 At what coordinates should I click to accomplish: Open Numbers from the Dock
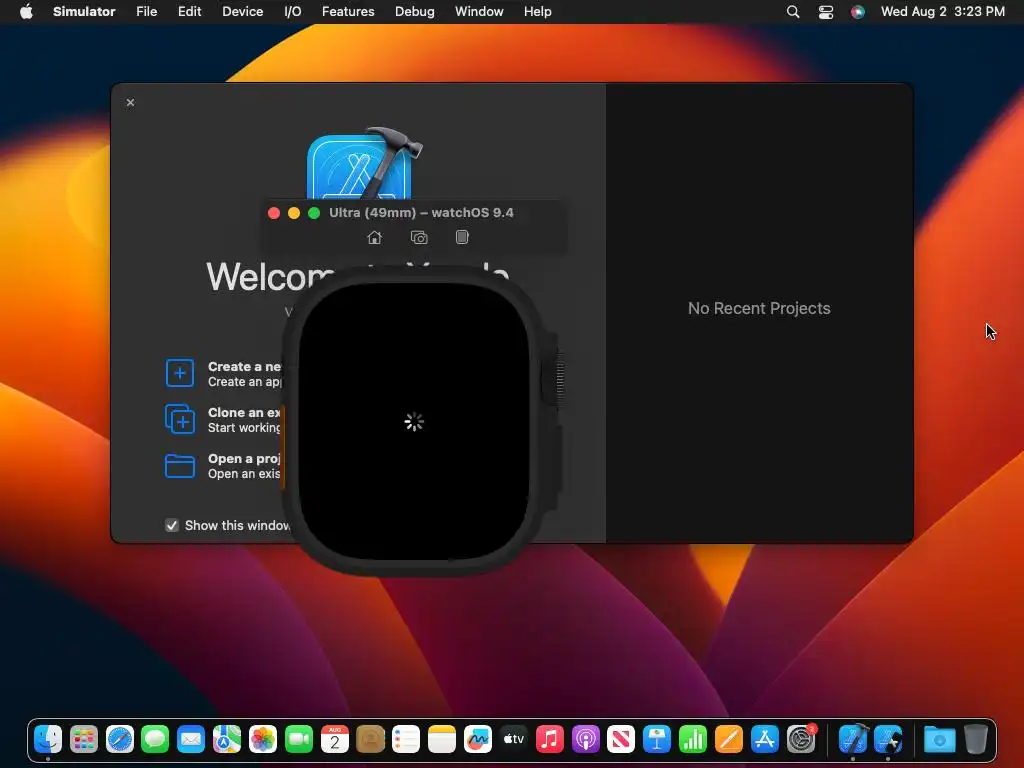coord(692,739)
